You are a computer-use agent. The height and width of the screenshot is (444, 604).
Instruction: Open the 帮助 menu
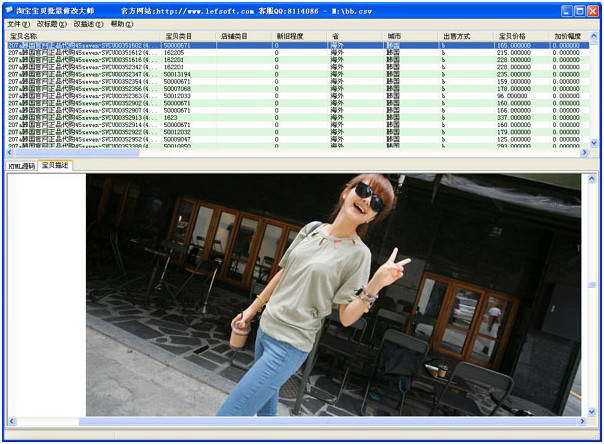point(122,23)
